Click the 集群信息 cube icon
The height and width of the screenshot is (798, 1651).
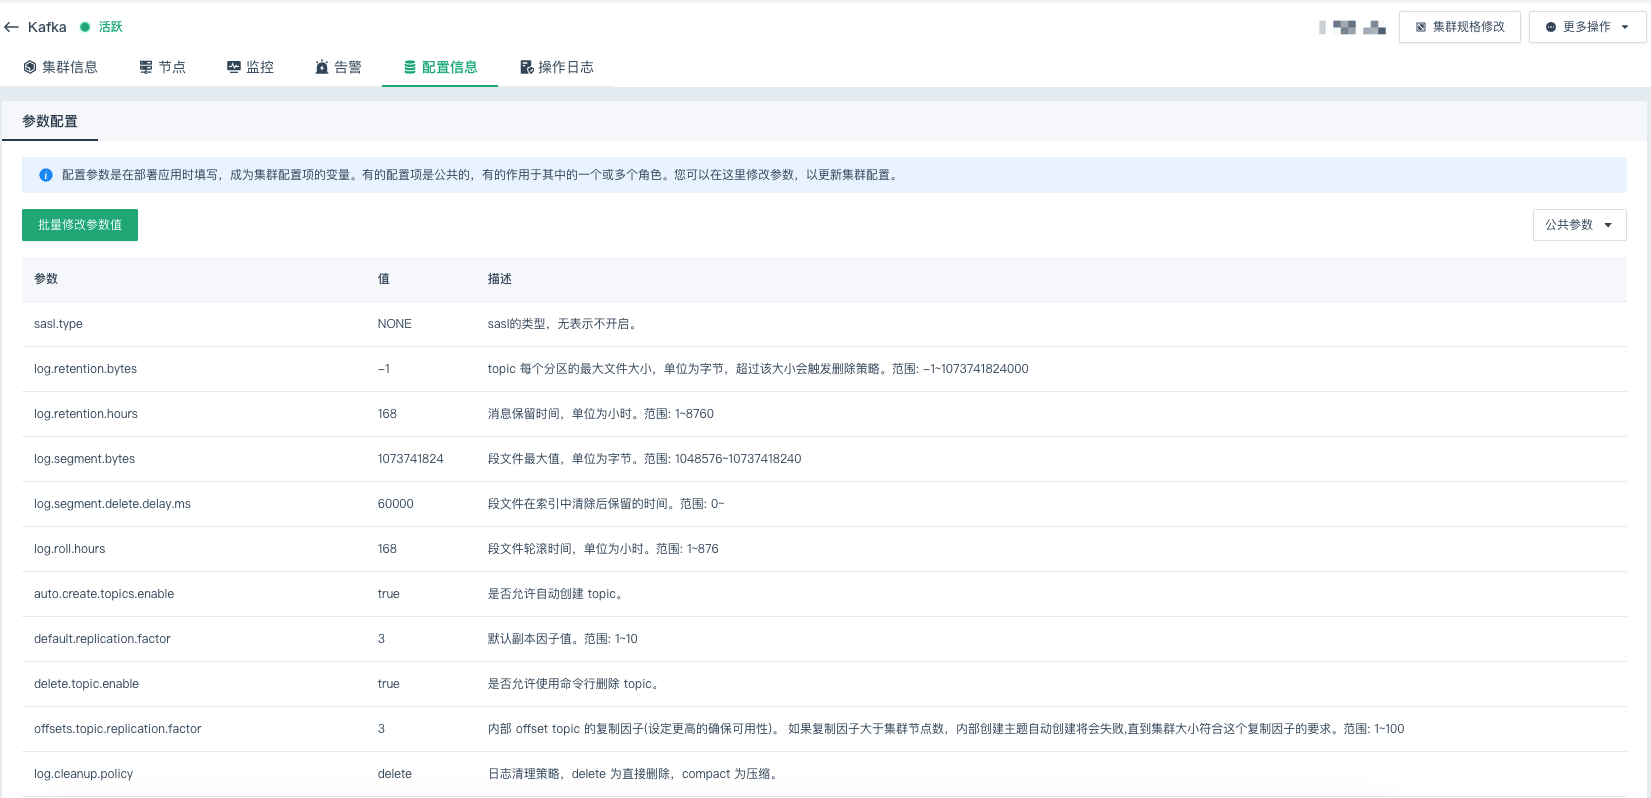tap(30, 67)
